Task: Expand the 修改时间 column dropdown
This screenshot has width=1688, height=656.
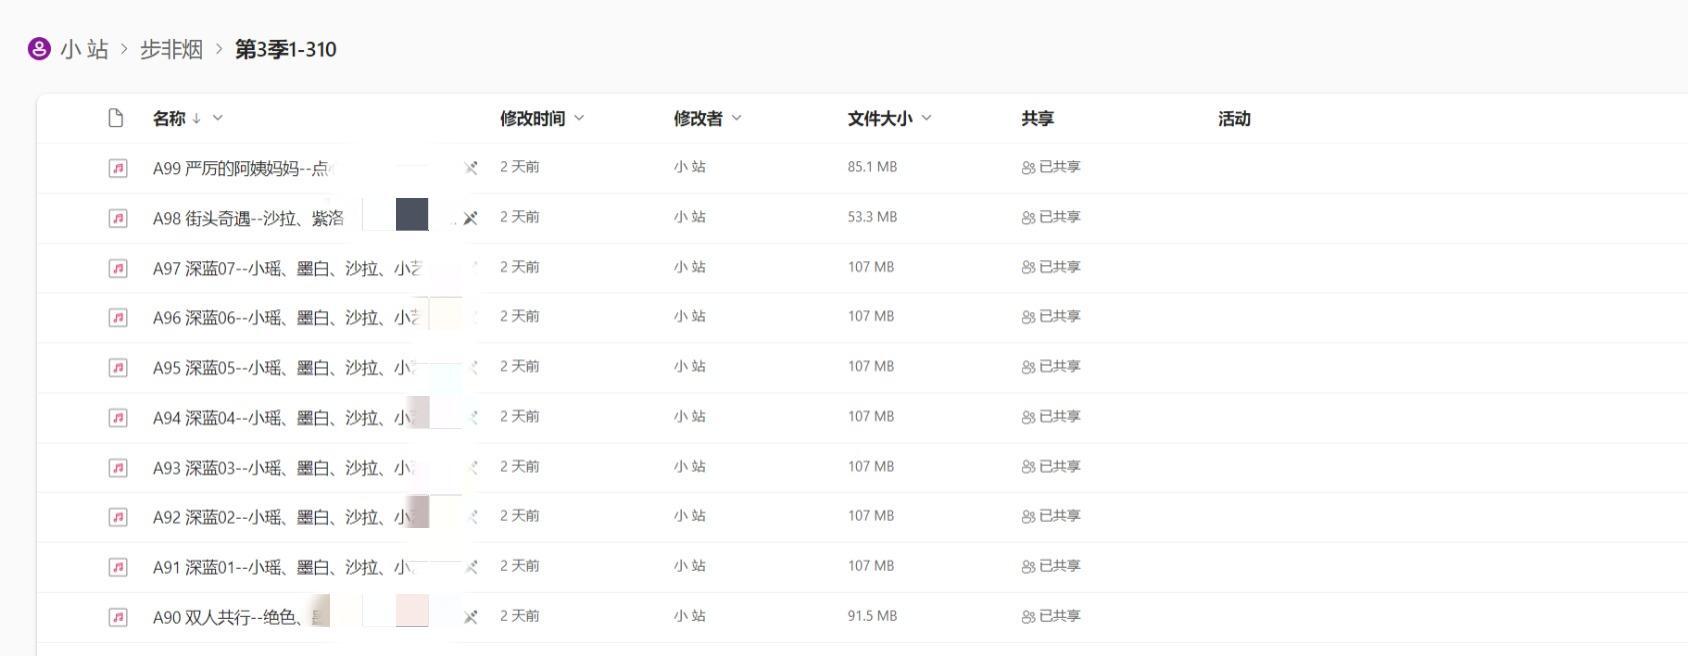Action: point(579,118)
